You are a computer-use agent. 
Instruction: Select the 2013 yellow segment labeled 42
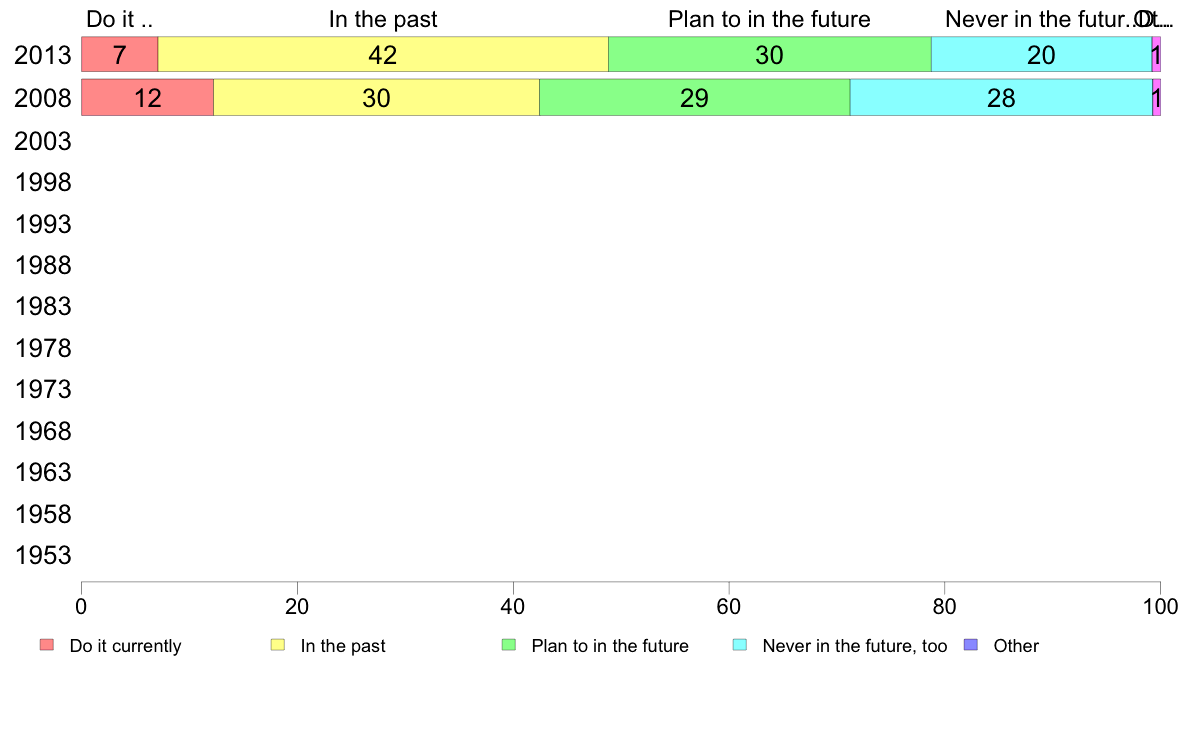coord(383,55)
